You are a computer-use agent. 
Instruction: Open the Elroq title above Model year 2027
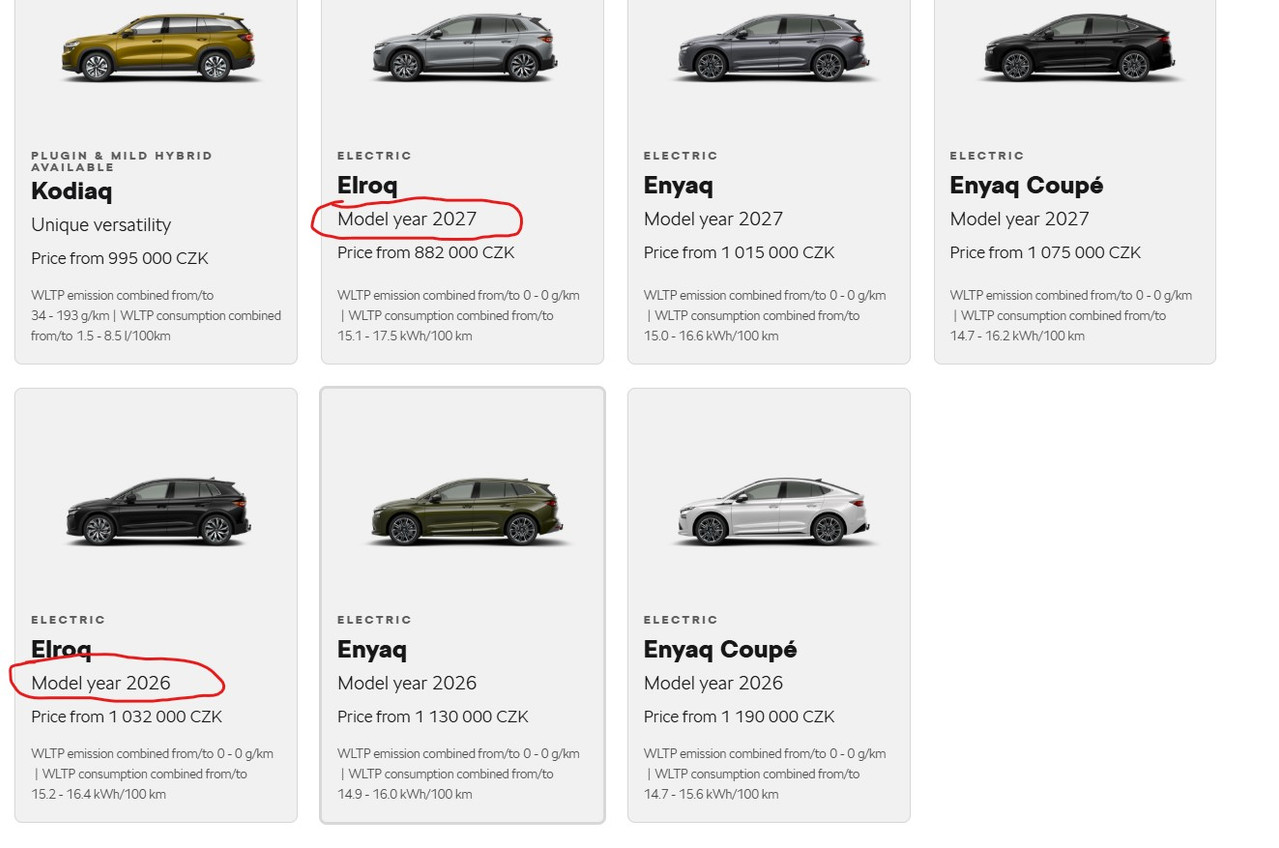367,185
